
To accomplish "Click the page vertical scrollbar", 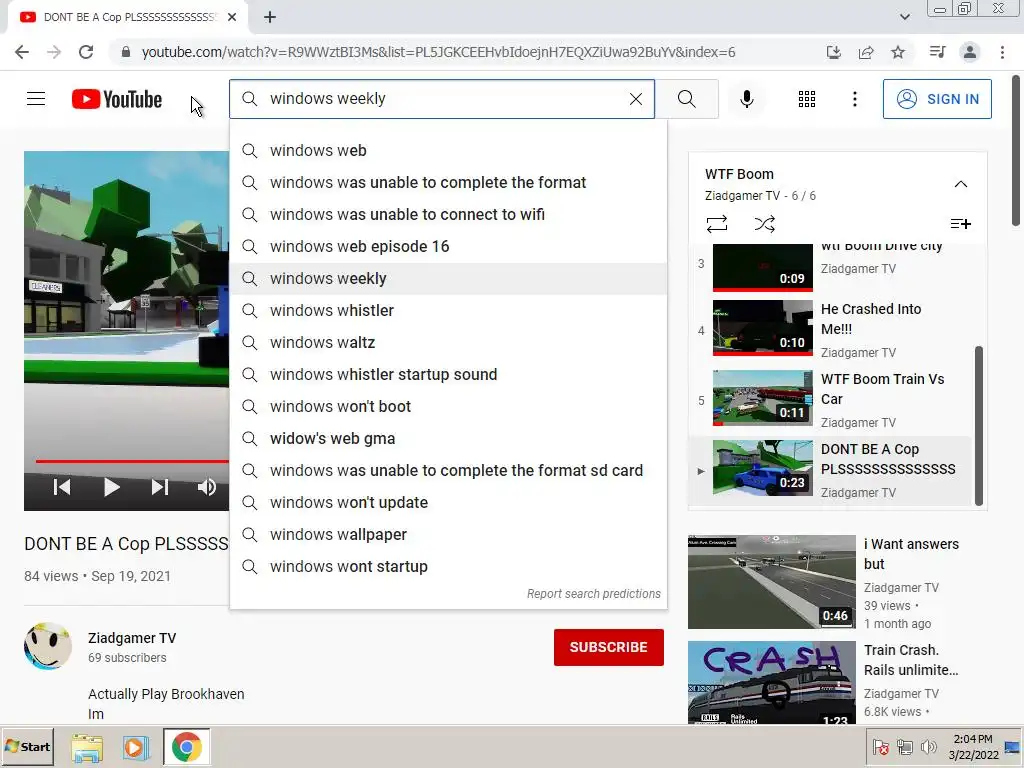I will tap(1016, 150).
